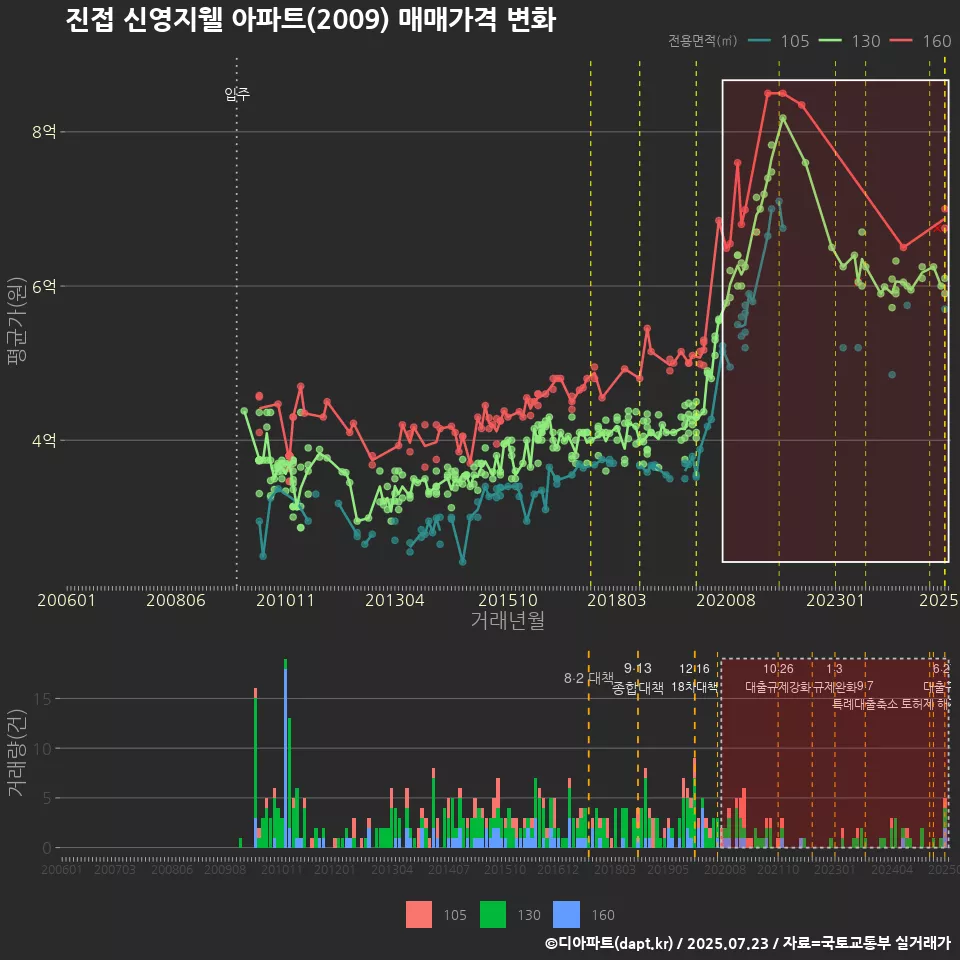
Task: Click the '8억' price axis label
Action: [x=44, y=132]
